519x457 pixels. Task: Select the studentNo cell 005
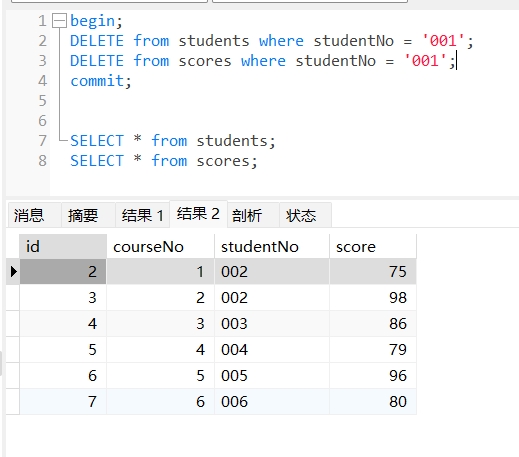point(272,376)
